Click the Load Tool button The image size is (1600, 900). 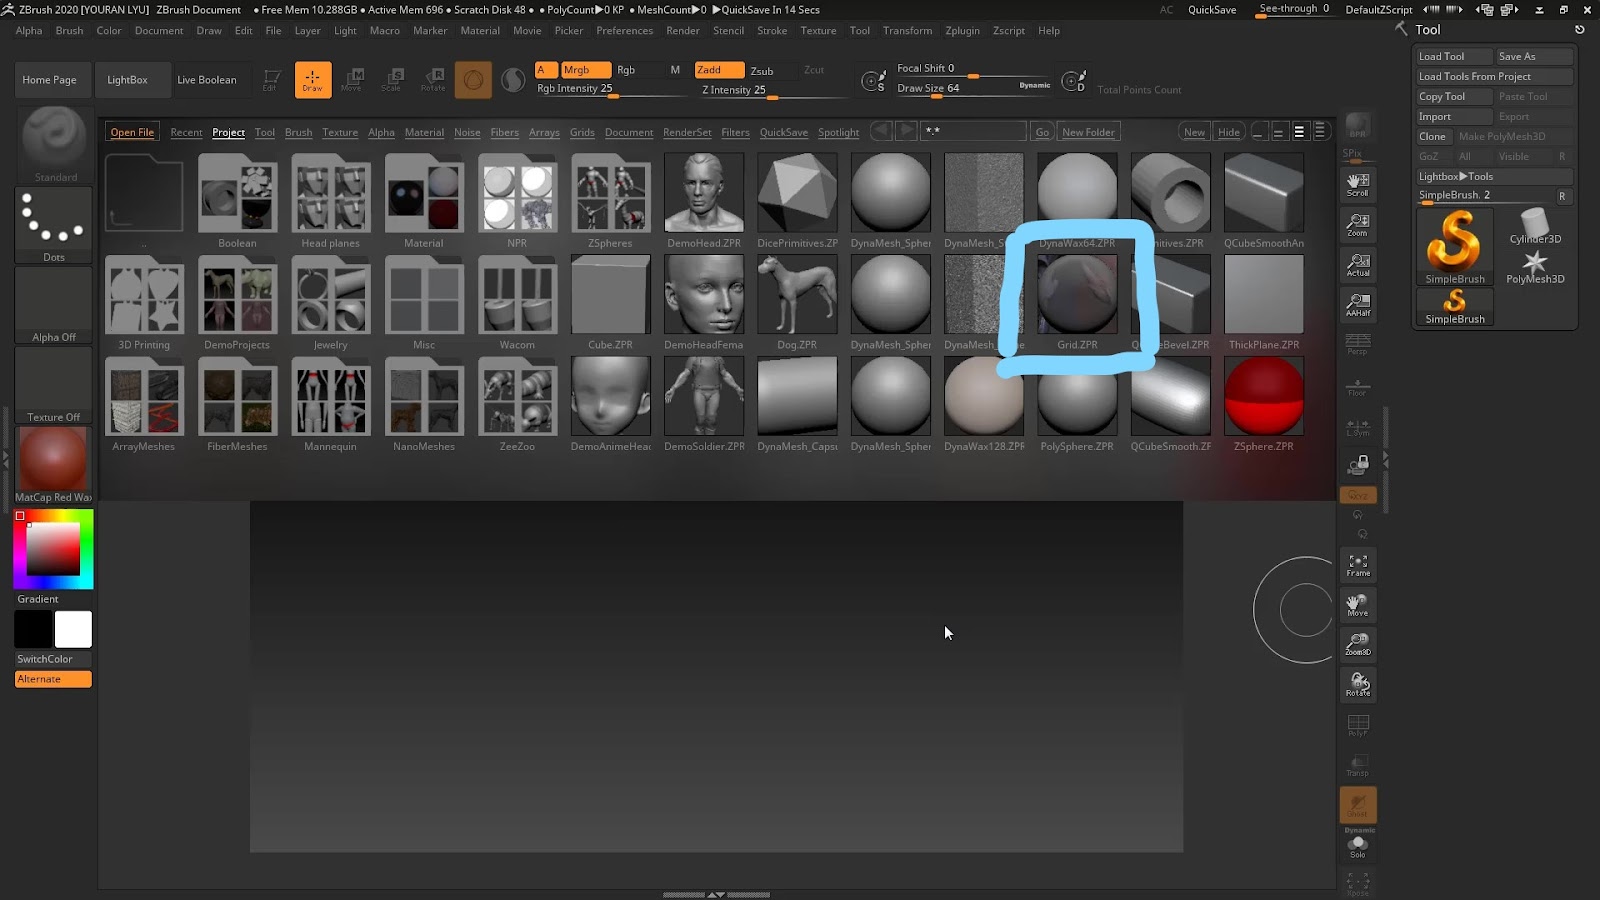(x=1454, y=57)
